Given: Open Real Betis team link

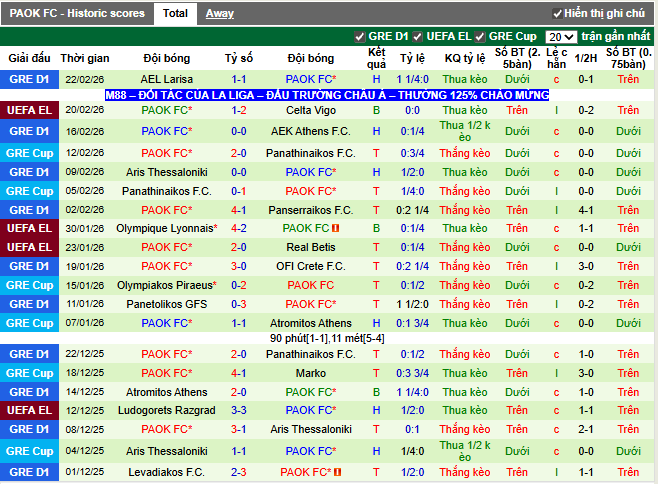Looking at the screenshot, I should click(x=311, y=247).
